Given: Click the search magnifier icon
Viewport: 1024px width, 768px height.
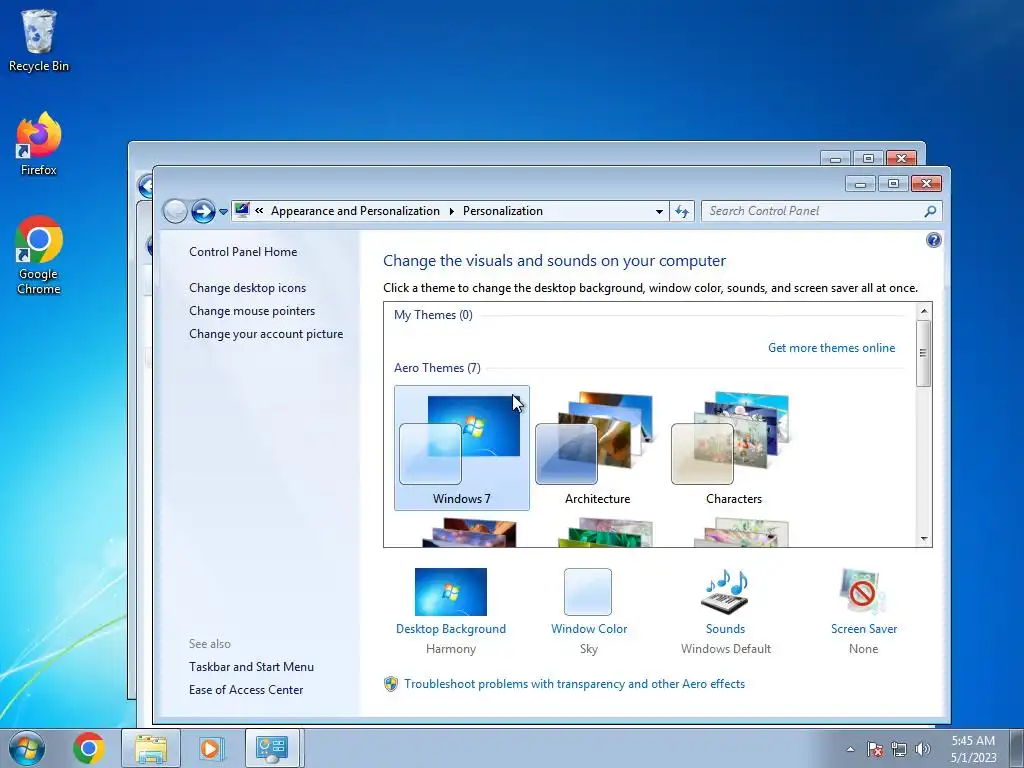Looking at the screenshot, I should point(930,211).
